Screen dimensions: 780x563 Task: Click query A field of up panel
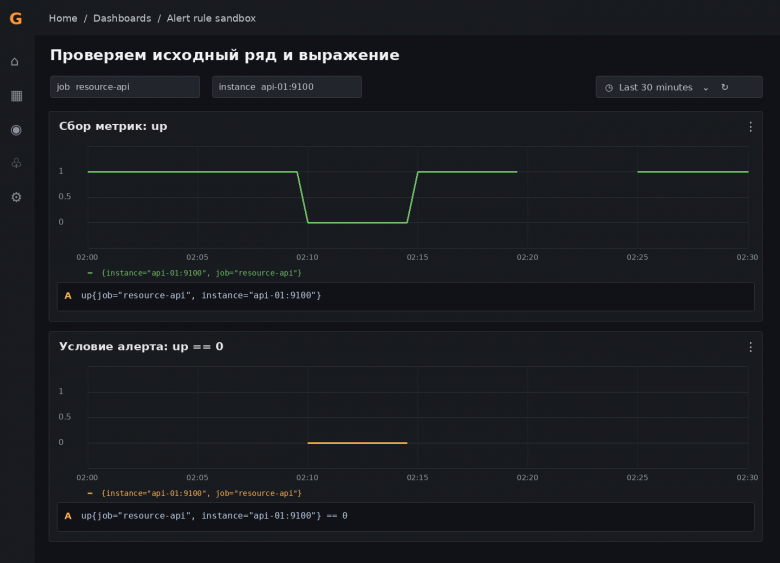click(406, 296)
